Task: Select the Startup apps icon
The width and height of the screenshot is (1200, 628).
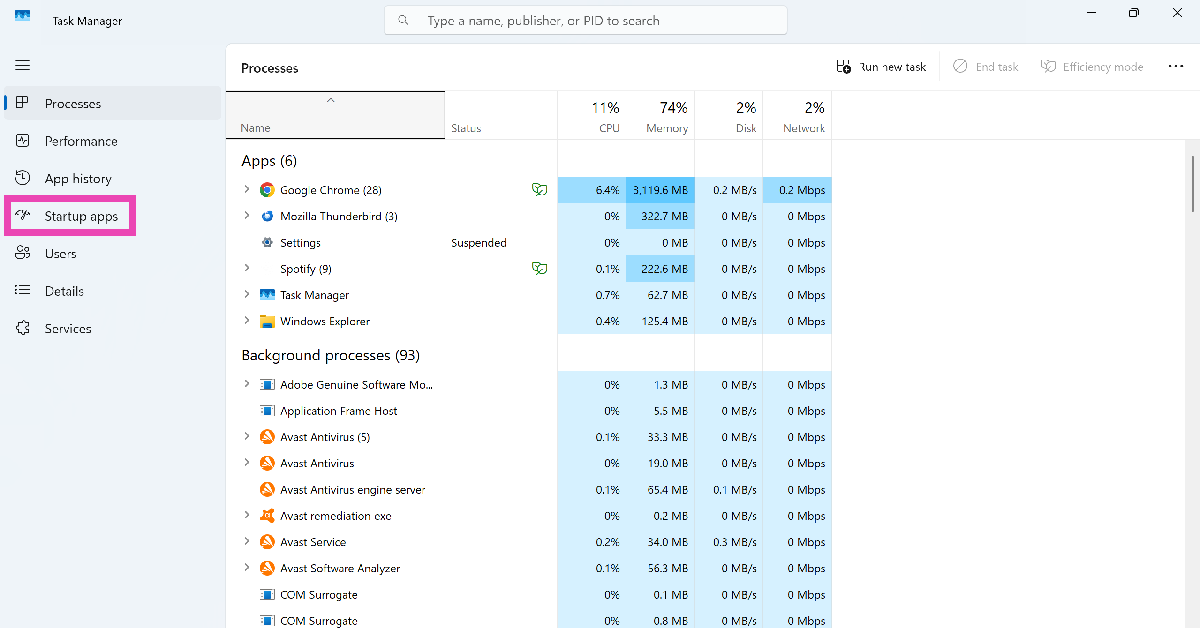Action: point(22,216)
